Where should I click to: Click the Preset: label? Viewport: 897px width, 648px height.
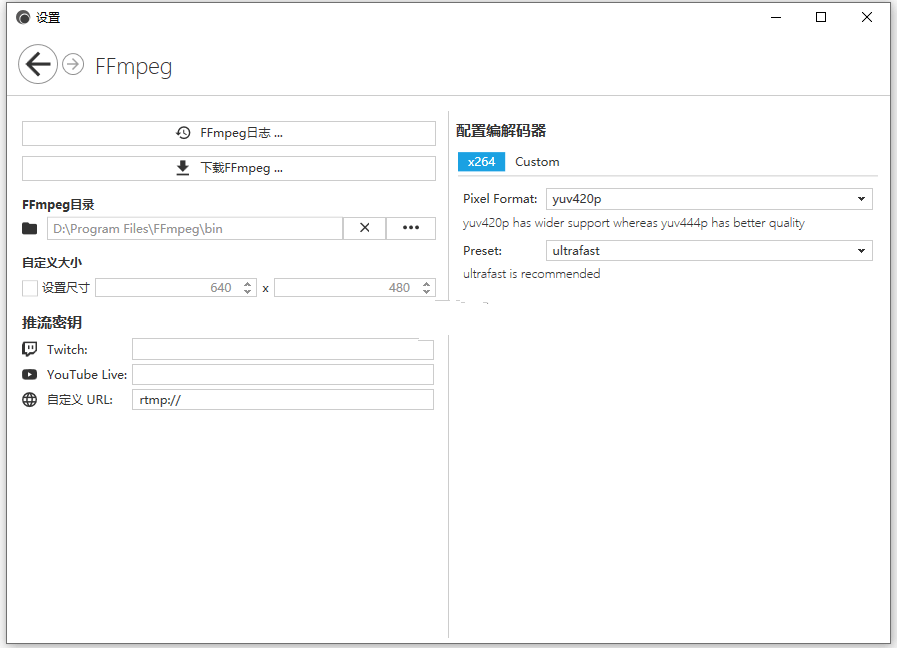[x=482, y=251]
